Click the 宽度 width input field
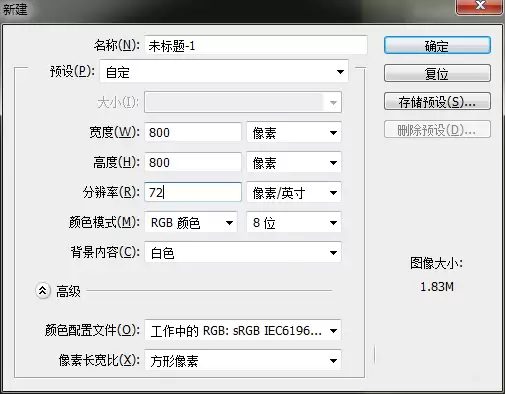The width and height of the screenshot is (505, 394). (193, 132)
